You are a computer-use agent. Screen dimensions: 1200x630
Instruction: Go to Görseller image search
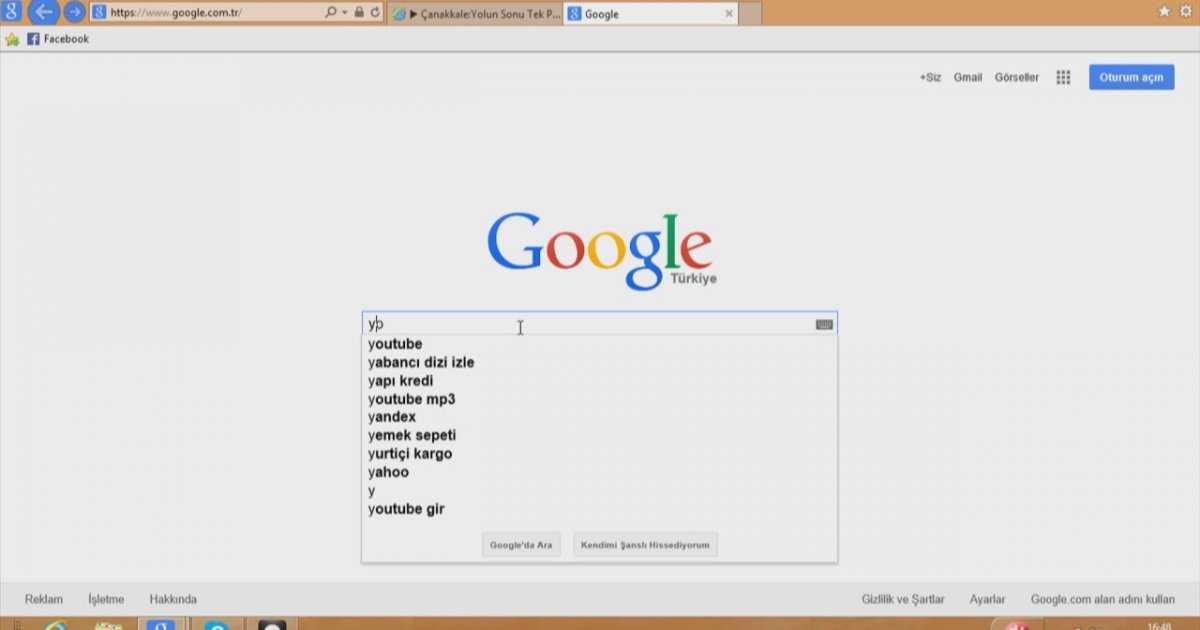pos(1017,77)
